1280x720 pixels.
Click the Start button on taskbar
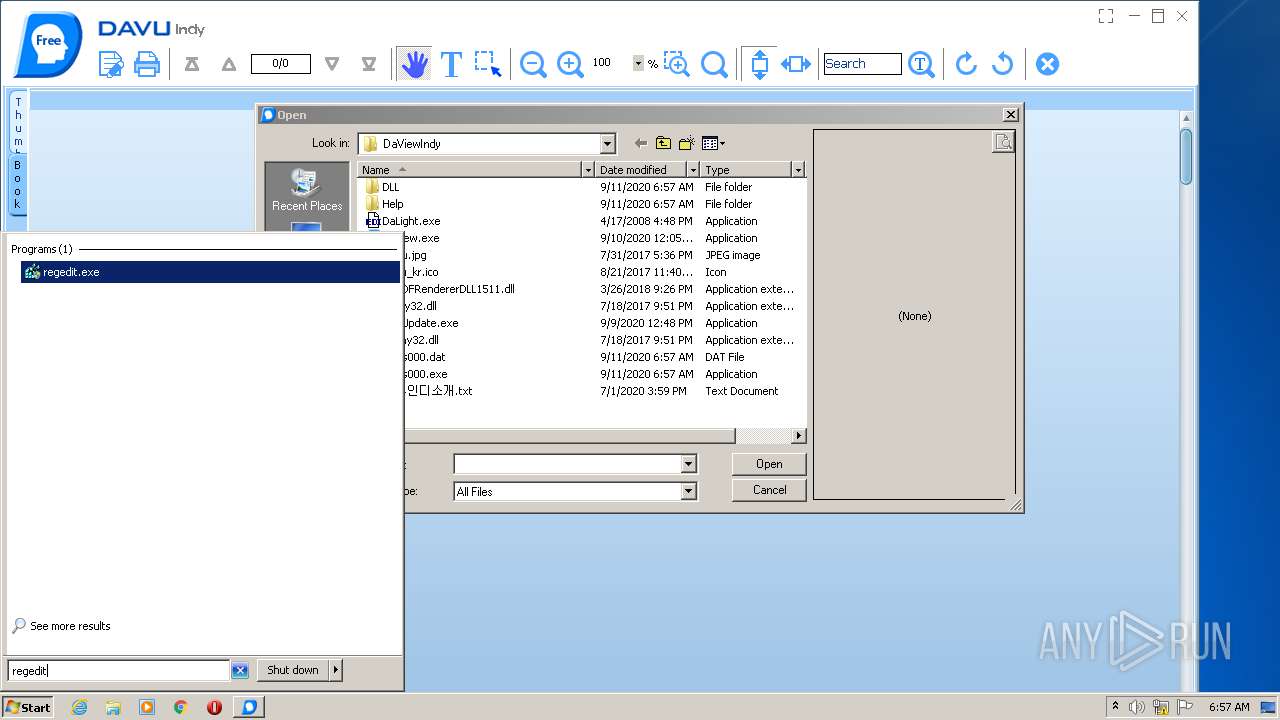tap(28, 707)
